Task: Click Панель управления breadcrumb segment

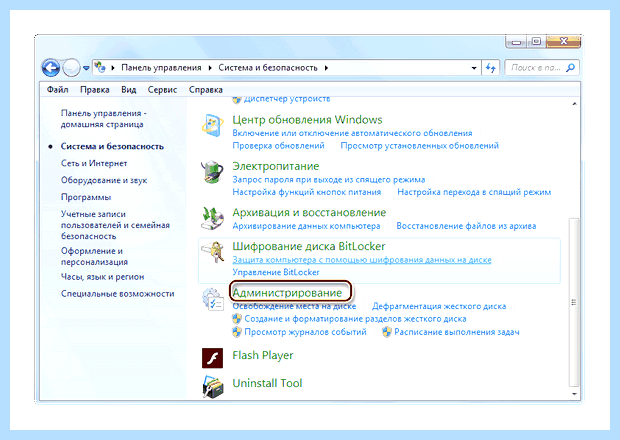Action: (161, 68)
